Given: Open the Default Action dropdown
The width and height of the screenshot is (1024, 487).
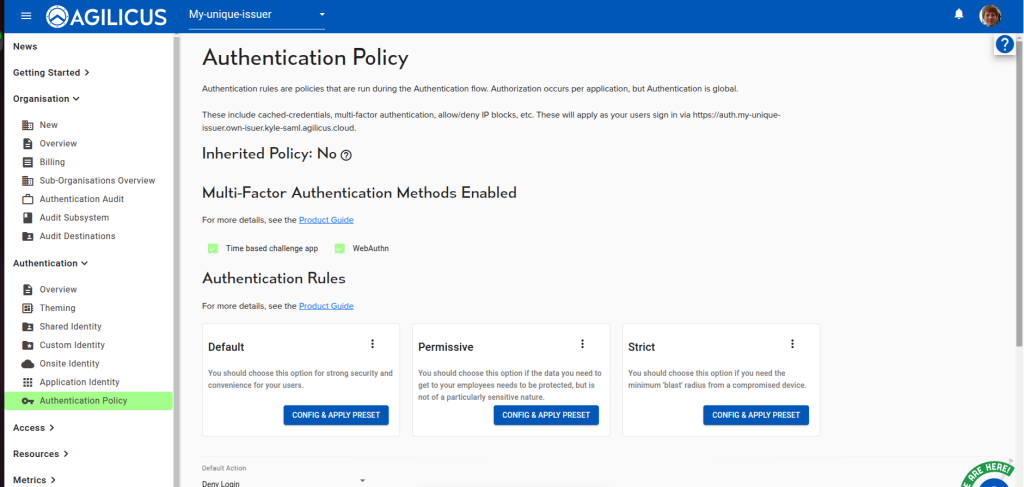Looking at the screenshot, I should pyautogui.click(x=284, y=481).
